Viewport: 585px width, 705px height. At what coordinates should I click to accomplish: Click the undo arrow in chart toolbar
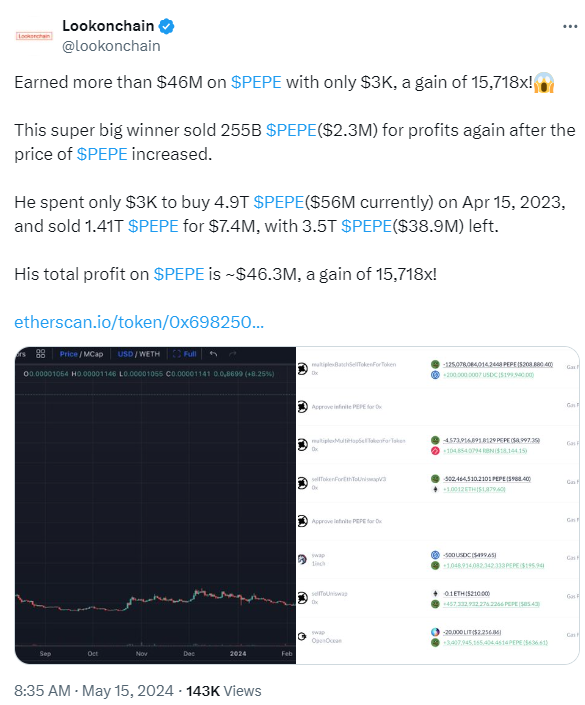click(213, 354)
